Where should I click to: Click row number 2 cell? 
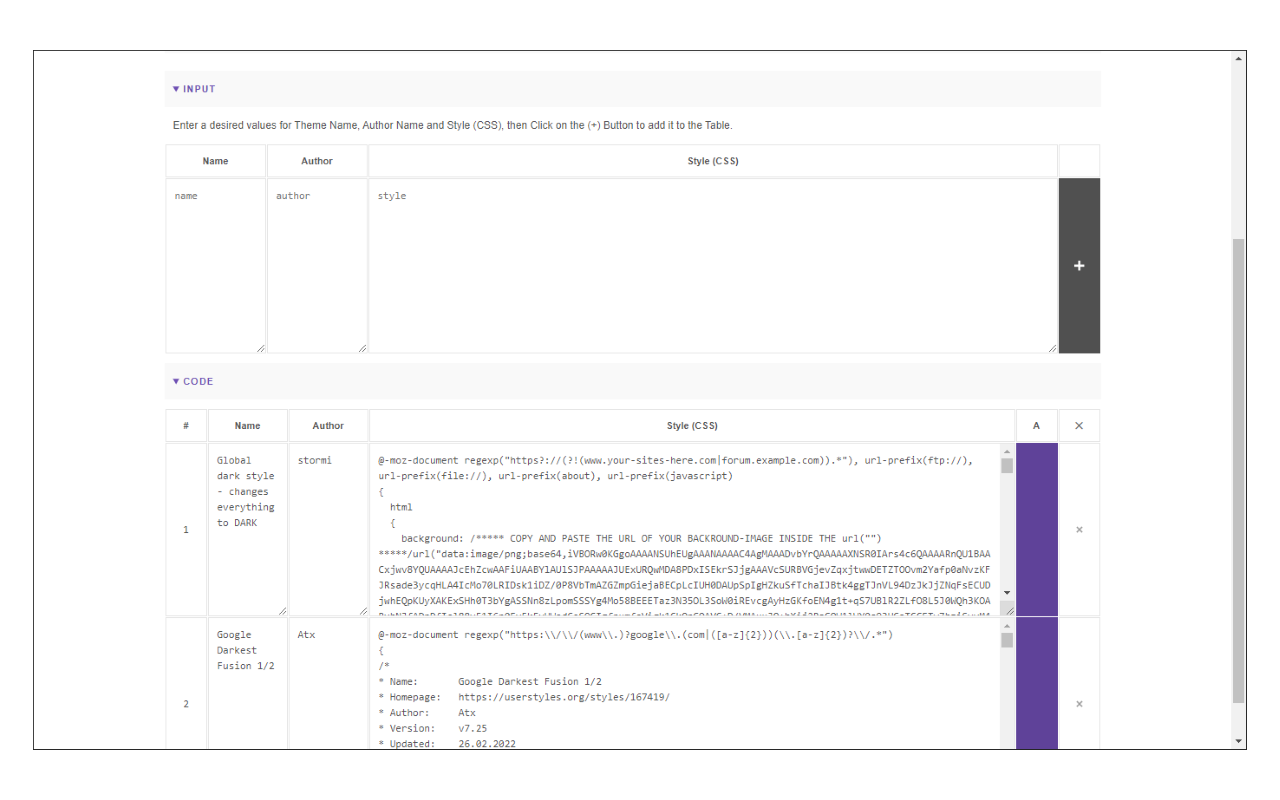(186, 704)
